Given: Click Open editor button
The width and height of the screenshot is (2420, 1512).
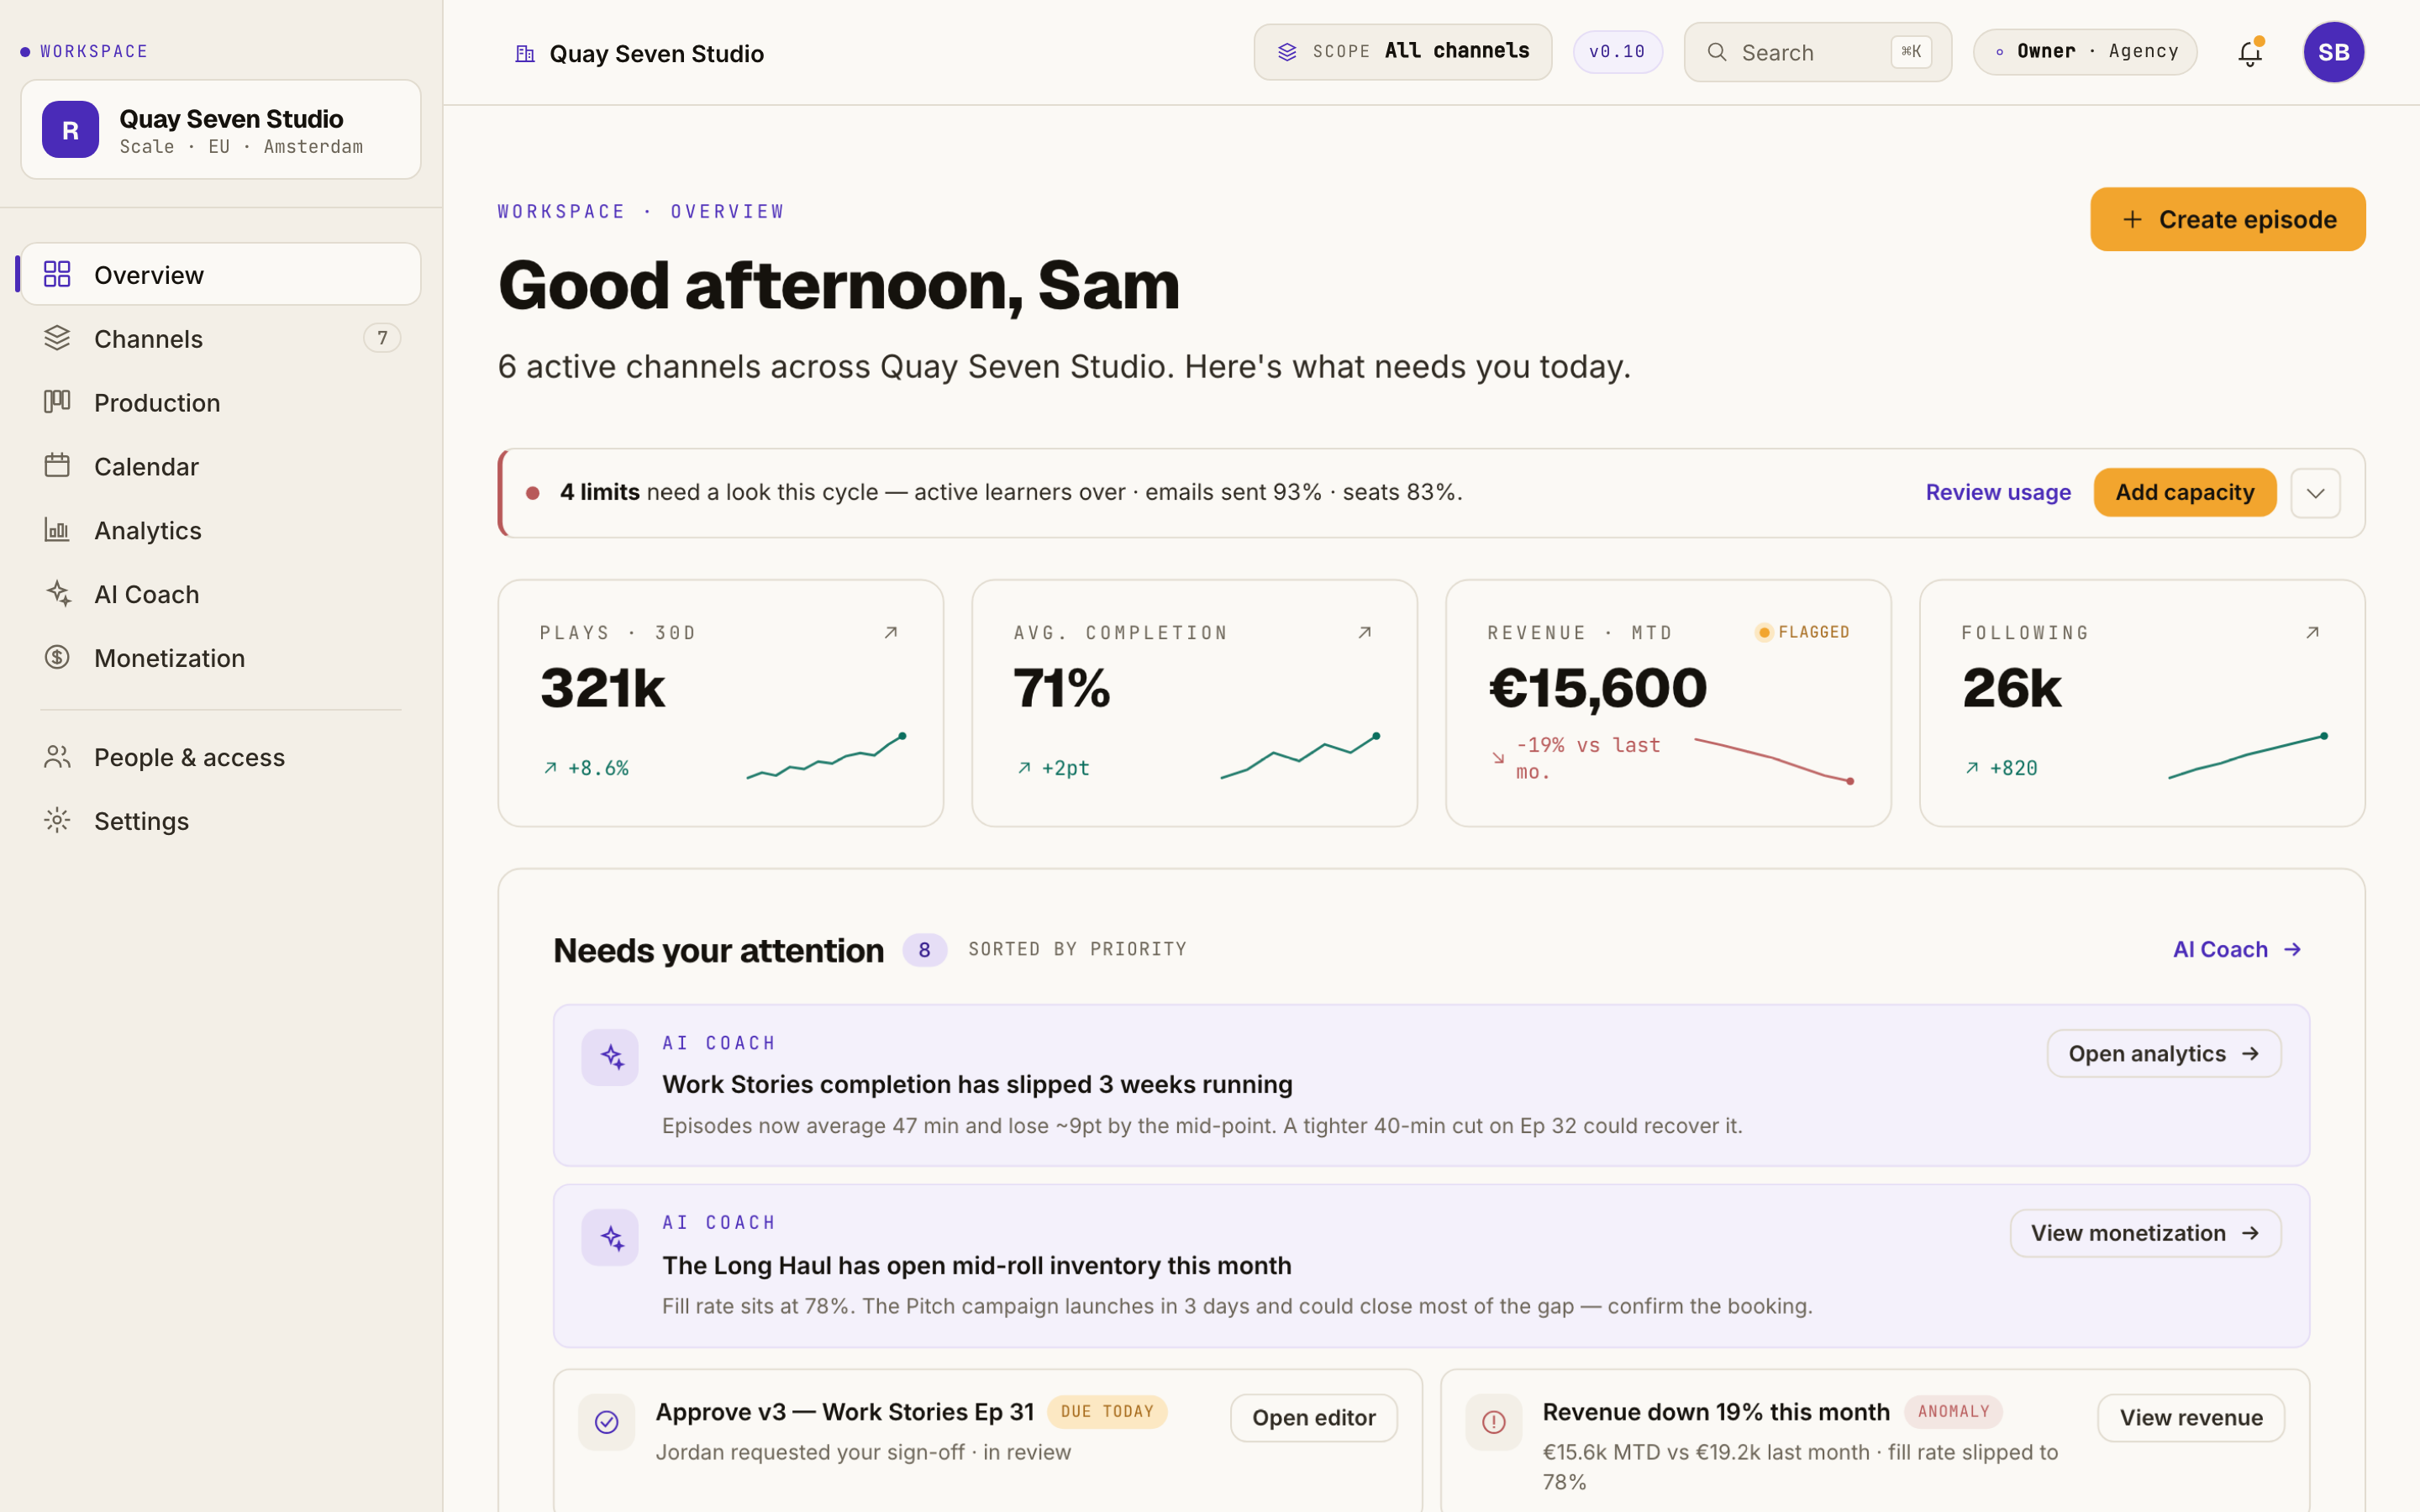Looking at the screenshot, I should coord(1313,1418).
